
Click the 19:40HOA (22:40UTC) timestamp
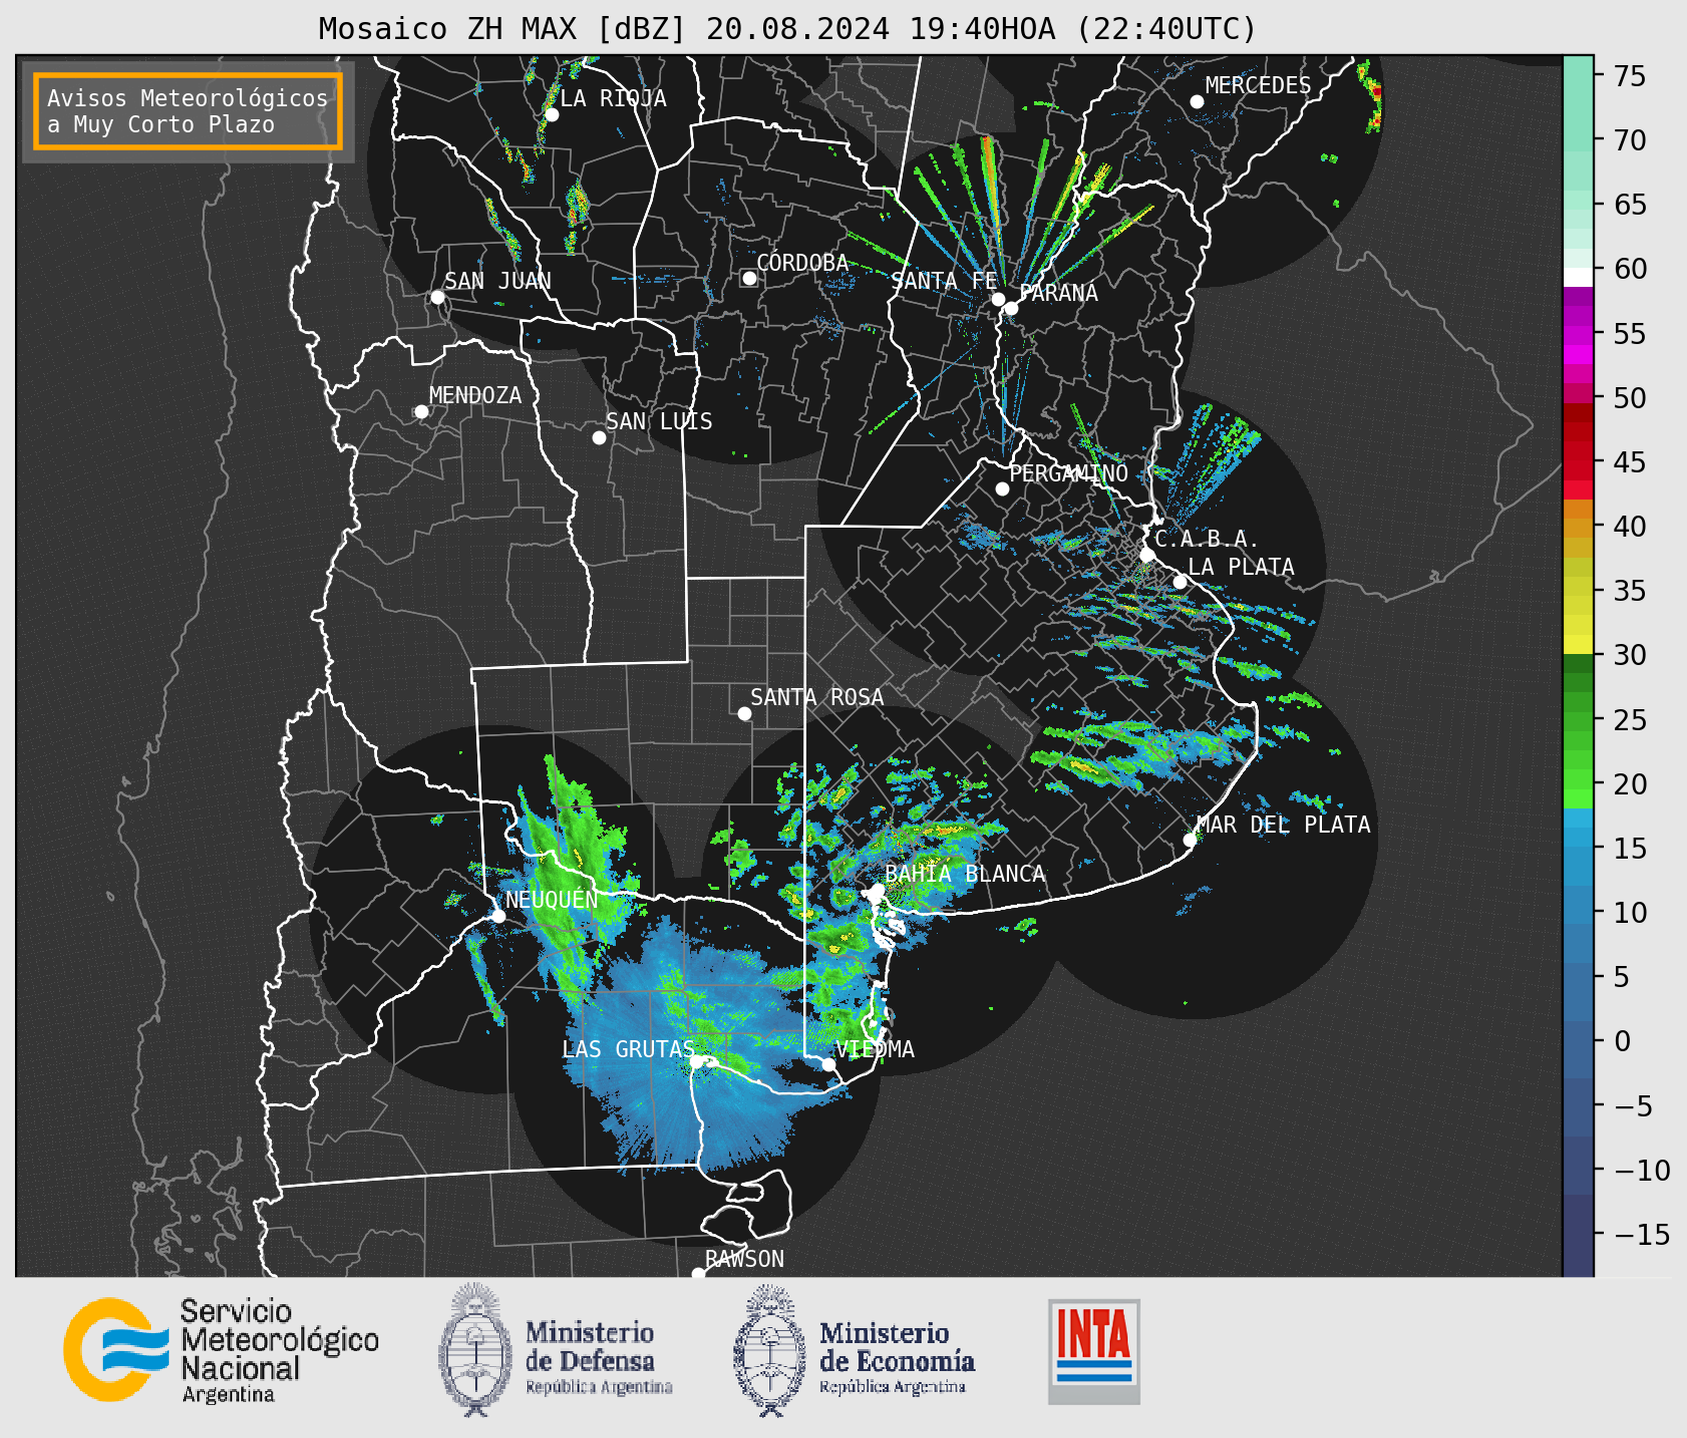[x=1082, y=29]
